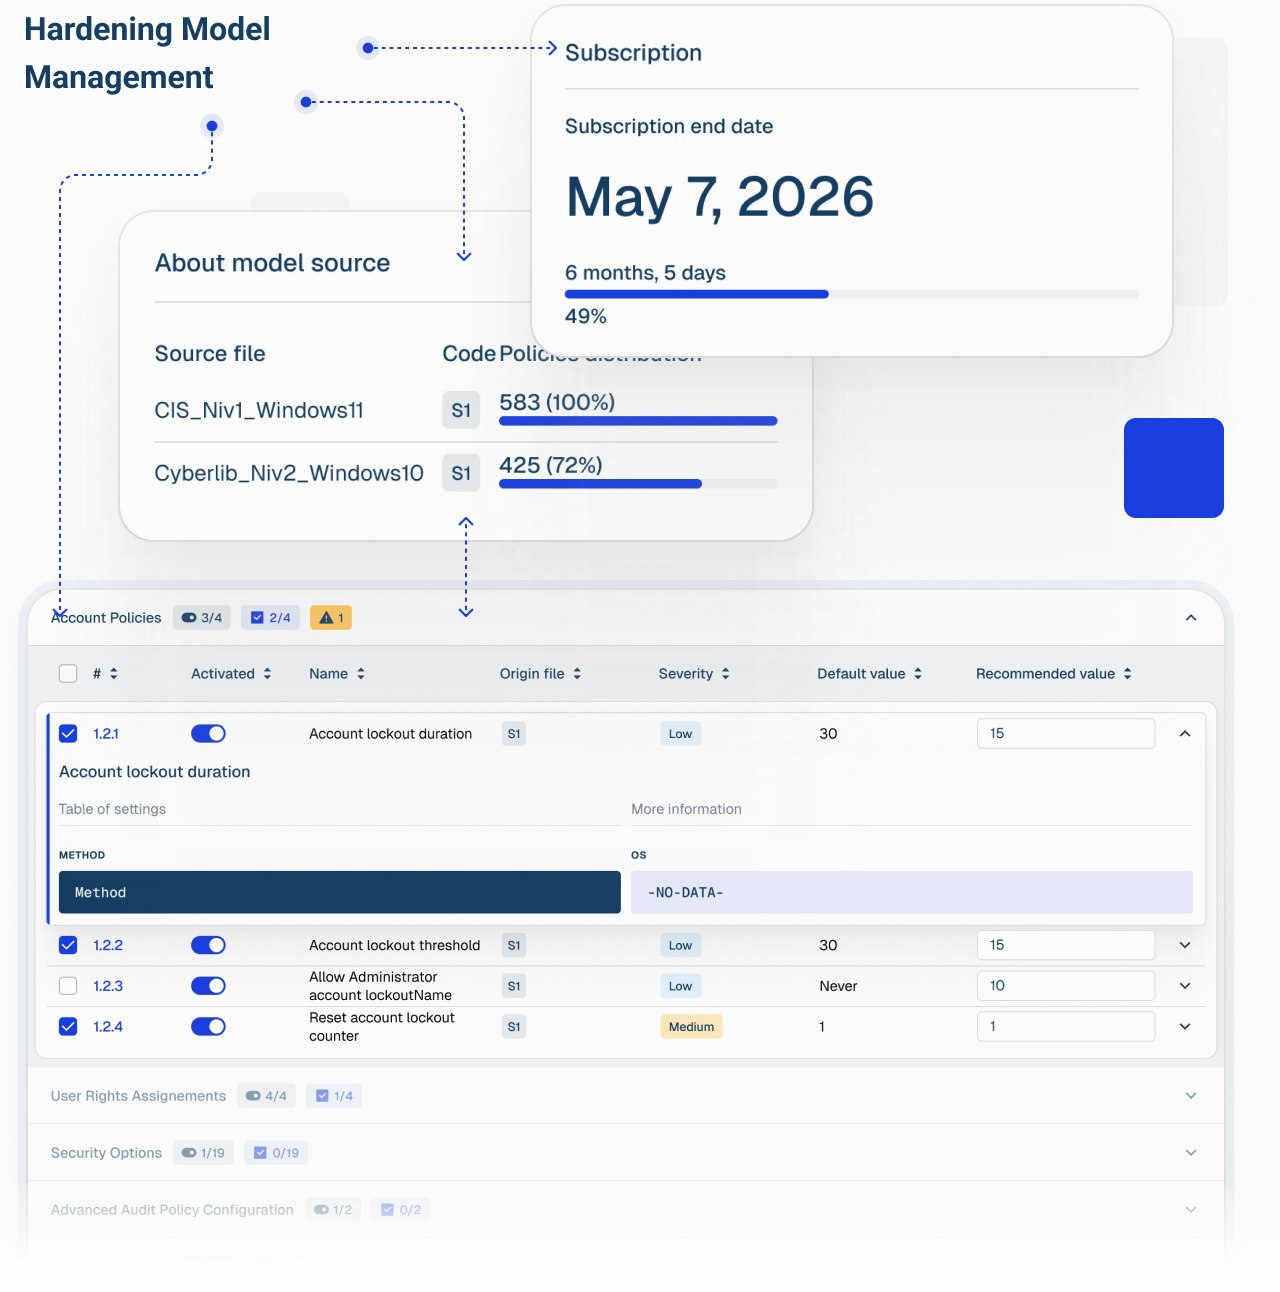Disable activation toggle for policy 1.2.3
Viewport: 1280px width, 1292px height.
point(207,985)
